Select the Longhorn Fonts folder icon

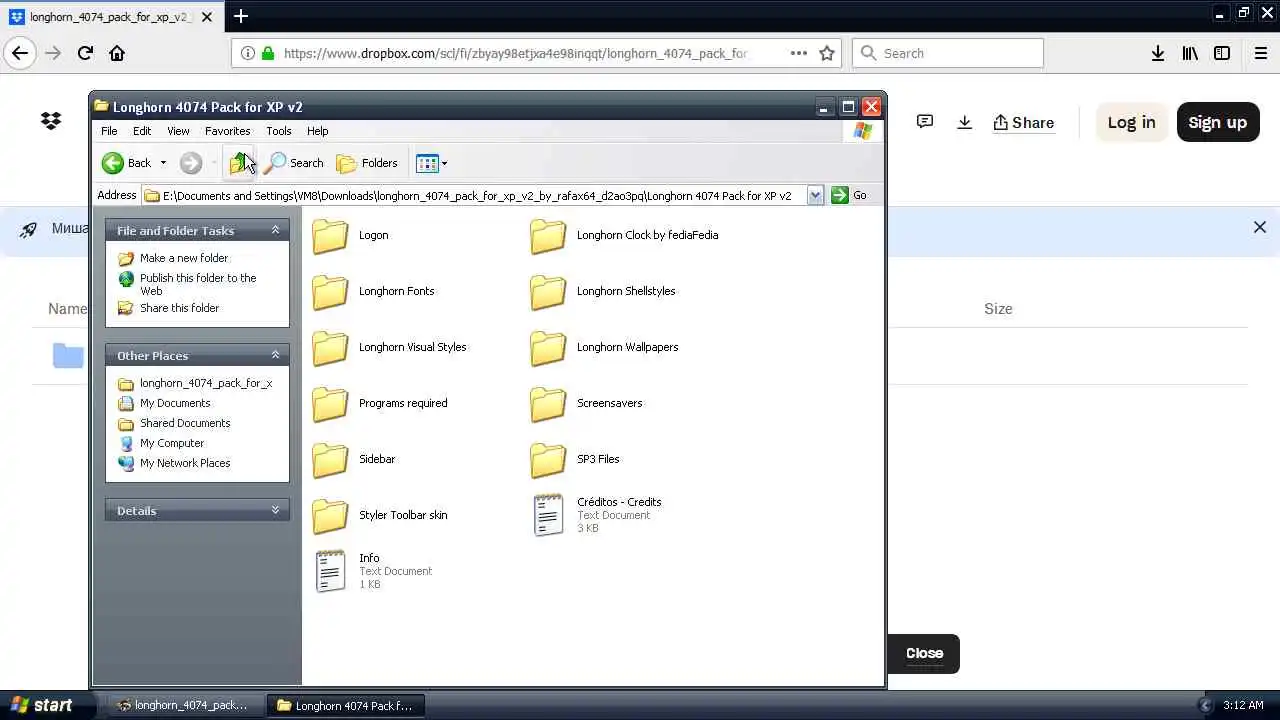330,292
